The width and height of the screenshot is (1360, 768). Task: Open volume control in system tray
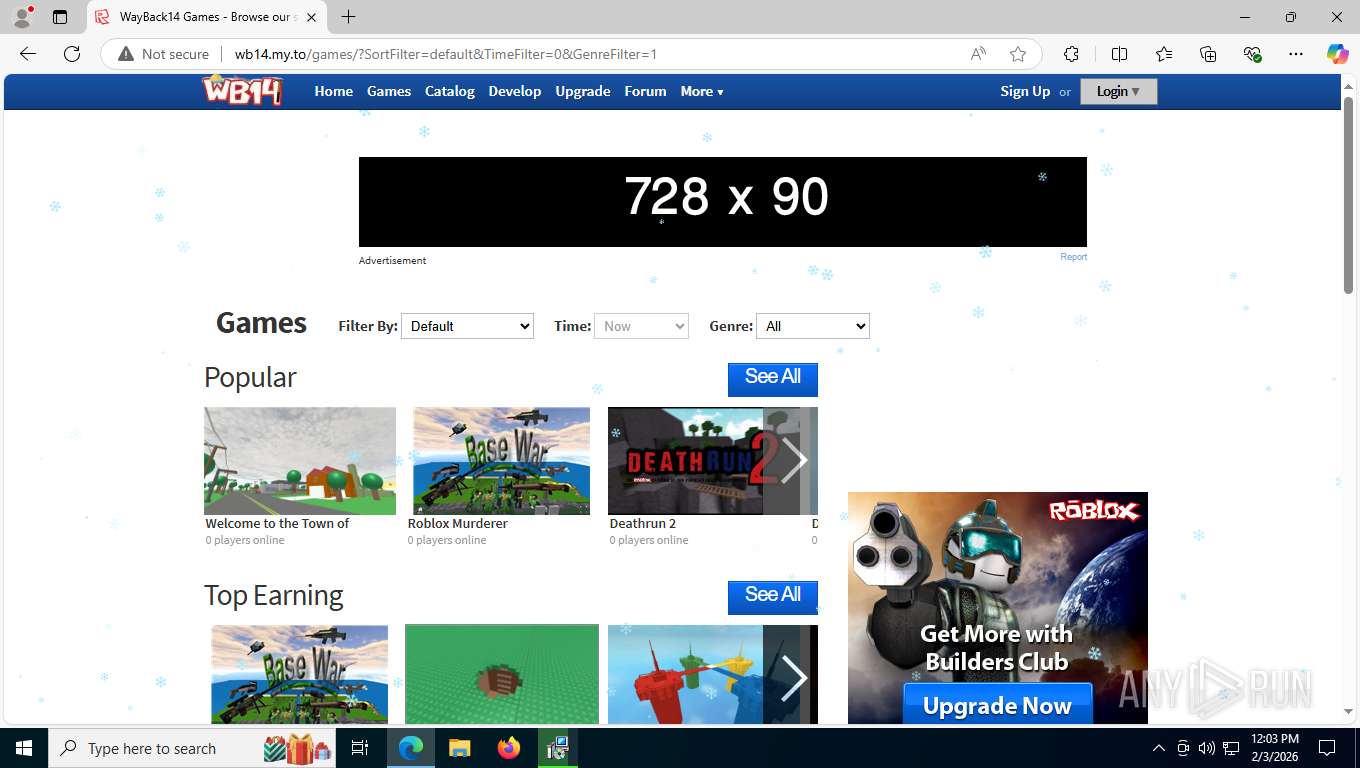(1207, 748)
